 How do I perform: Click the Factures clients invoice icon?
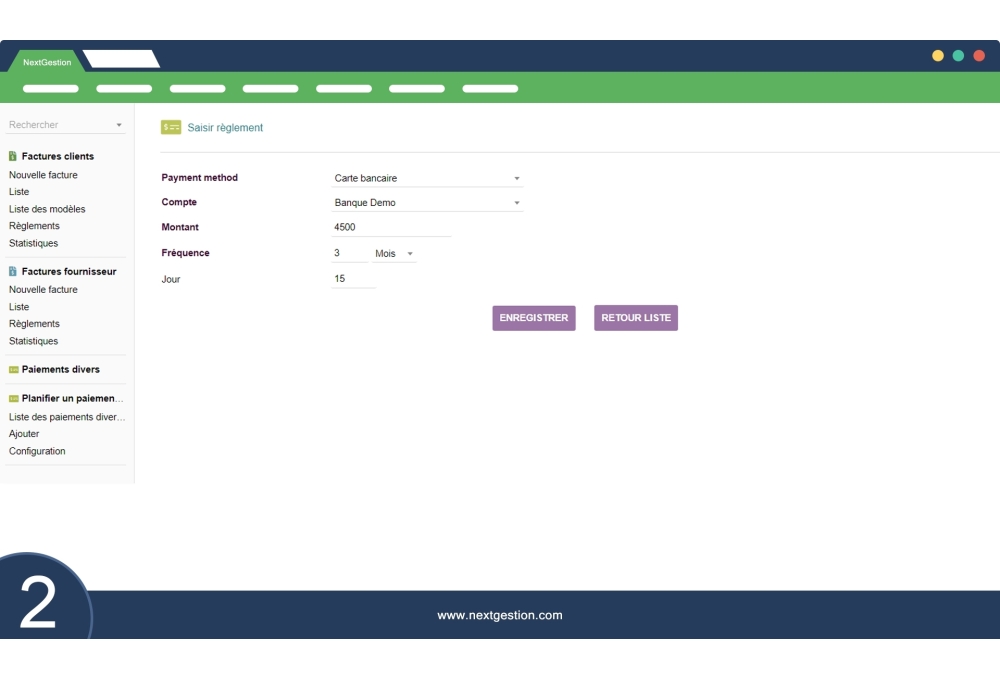[x=11, y=156]
